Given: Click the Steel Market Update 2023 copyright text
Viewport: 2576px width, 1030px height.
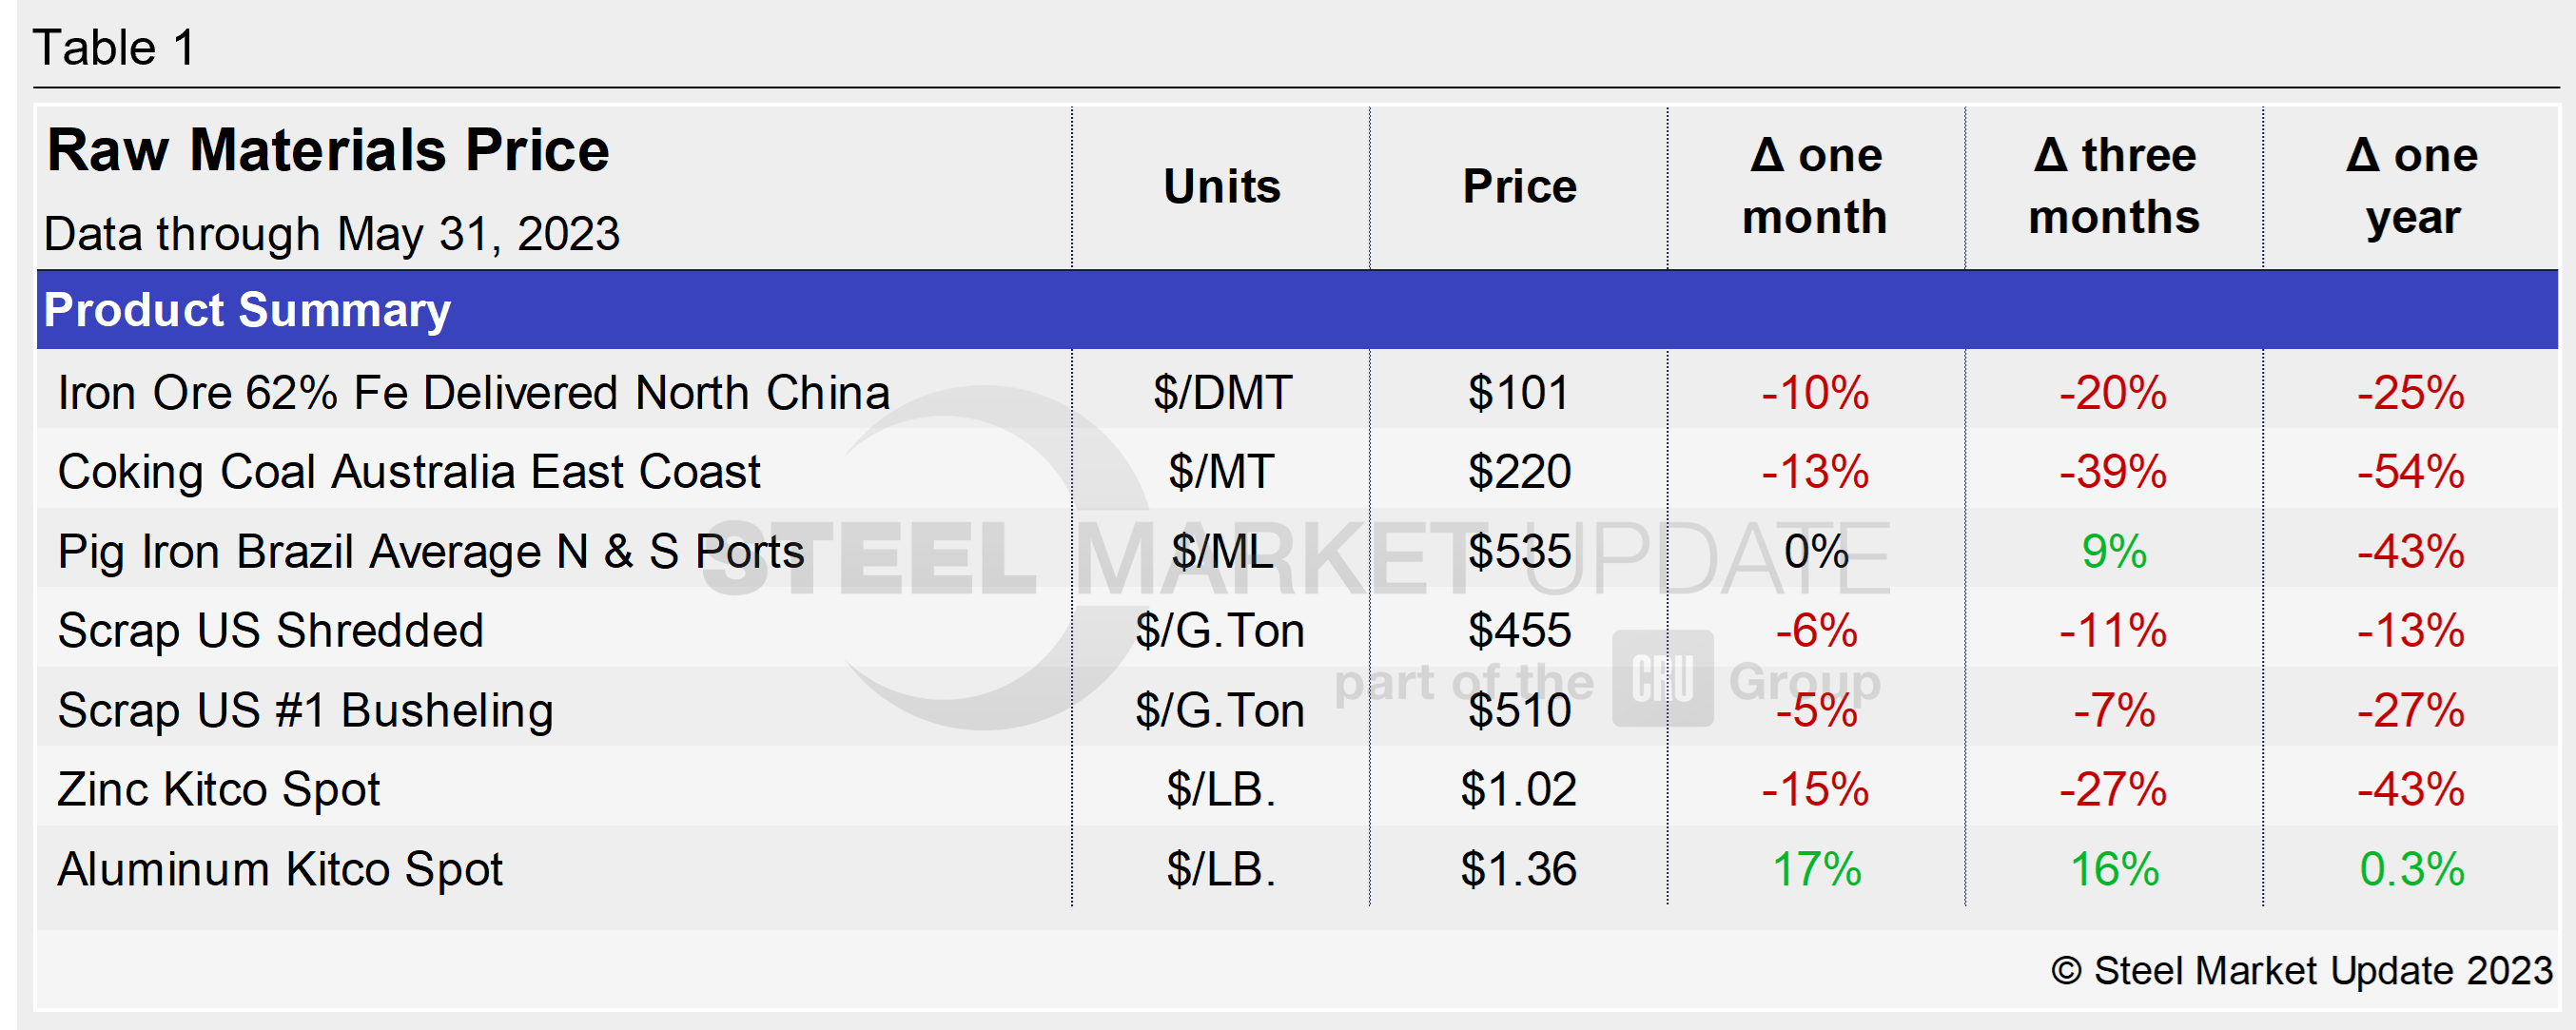Looking at the screenshot, I should pos(2302,971).
